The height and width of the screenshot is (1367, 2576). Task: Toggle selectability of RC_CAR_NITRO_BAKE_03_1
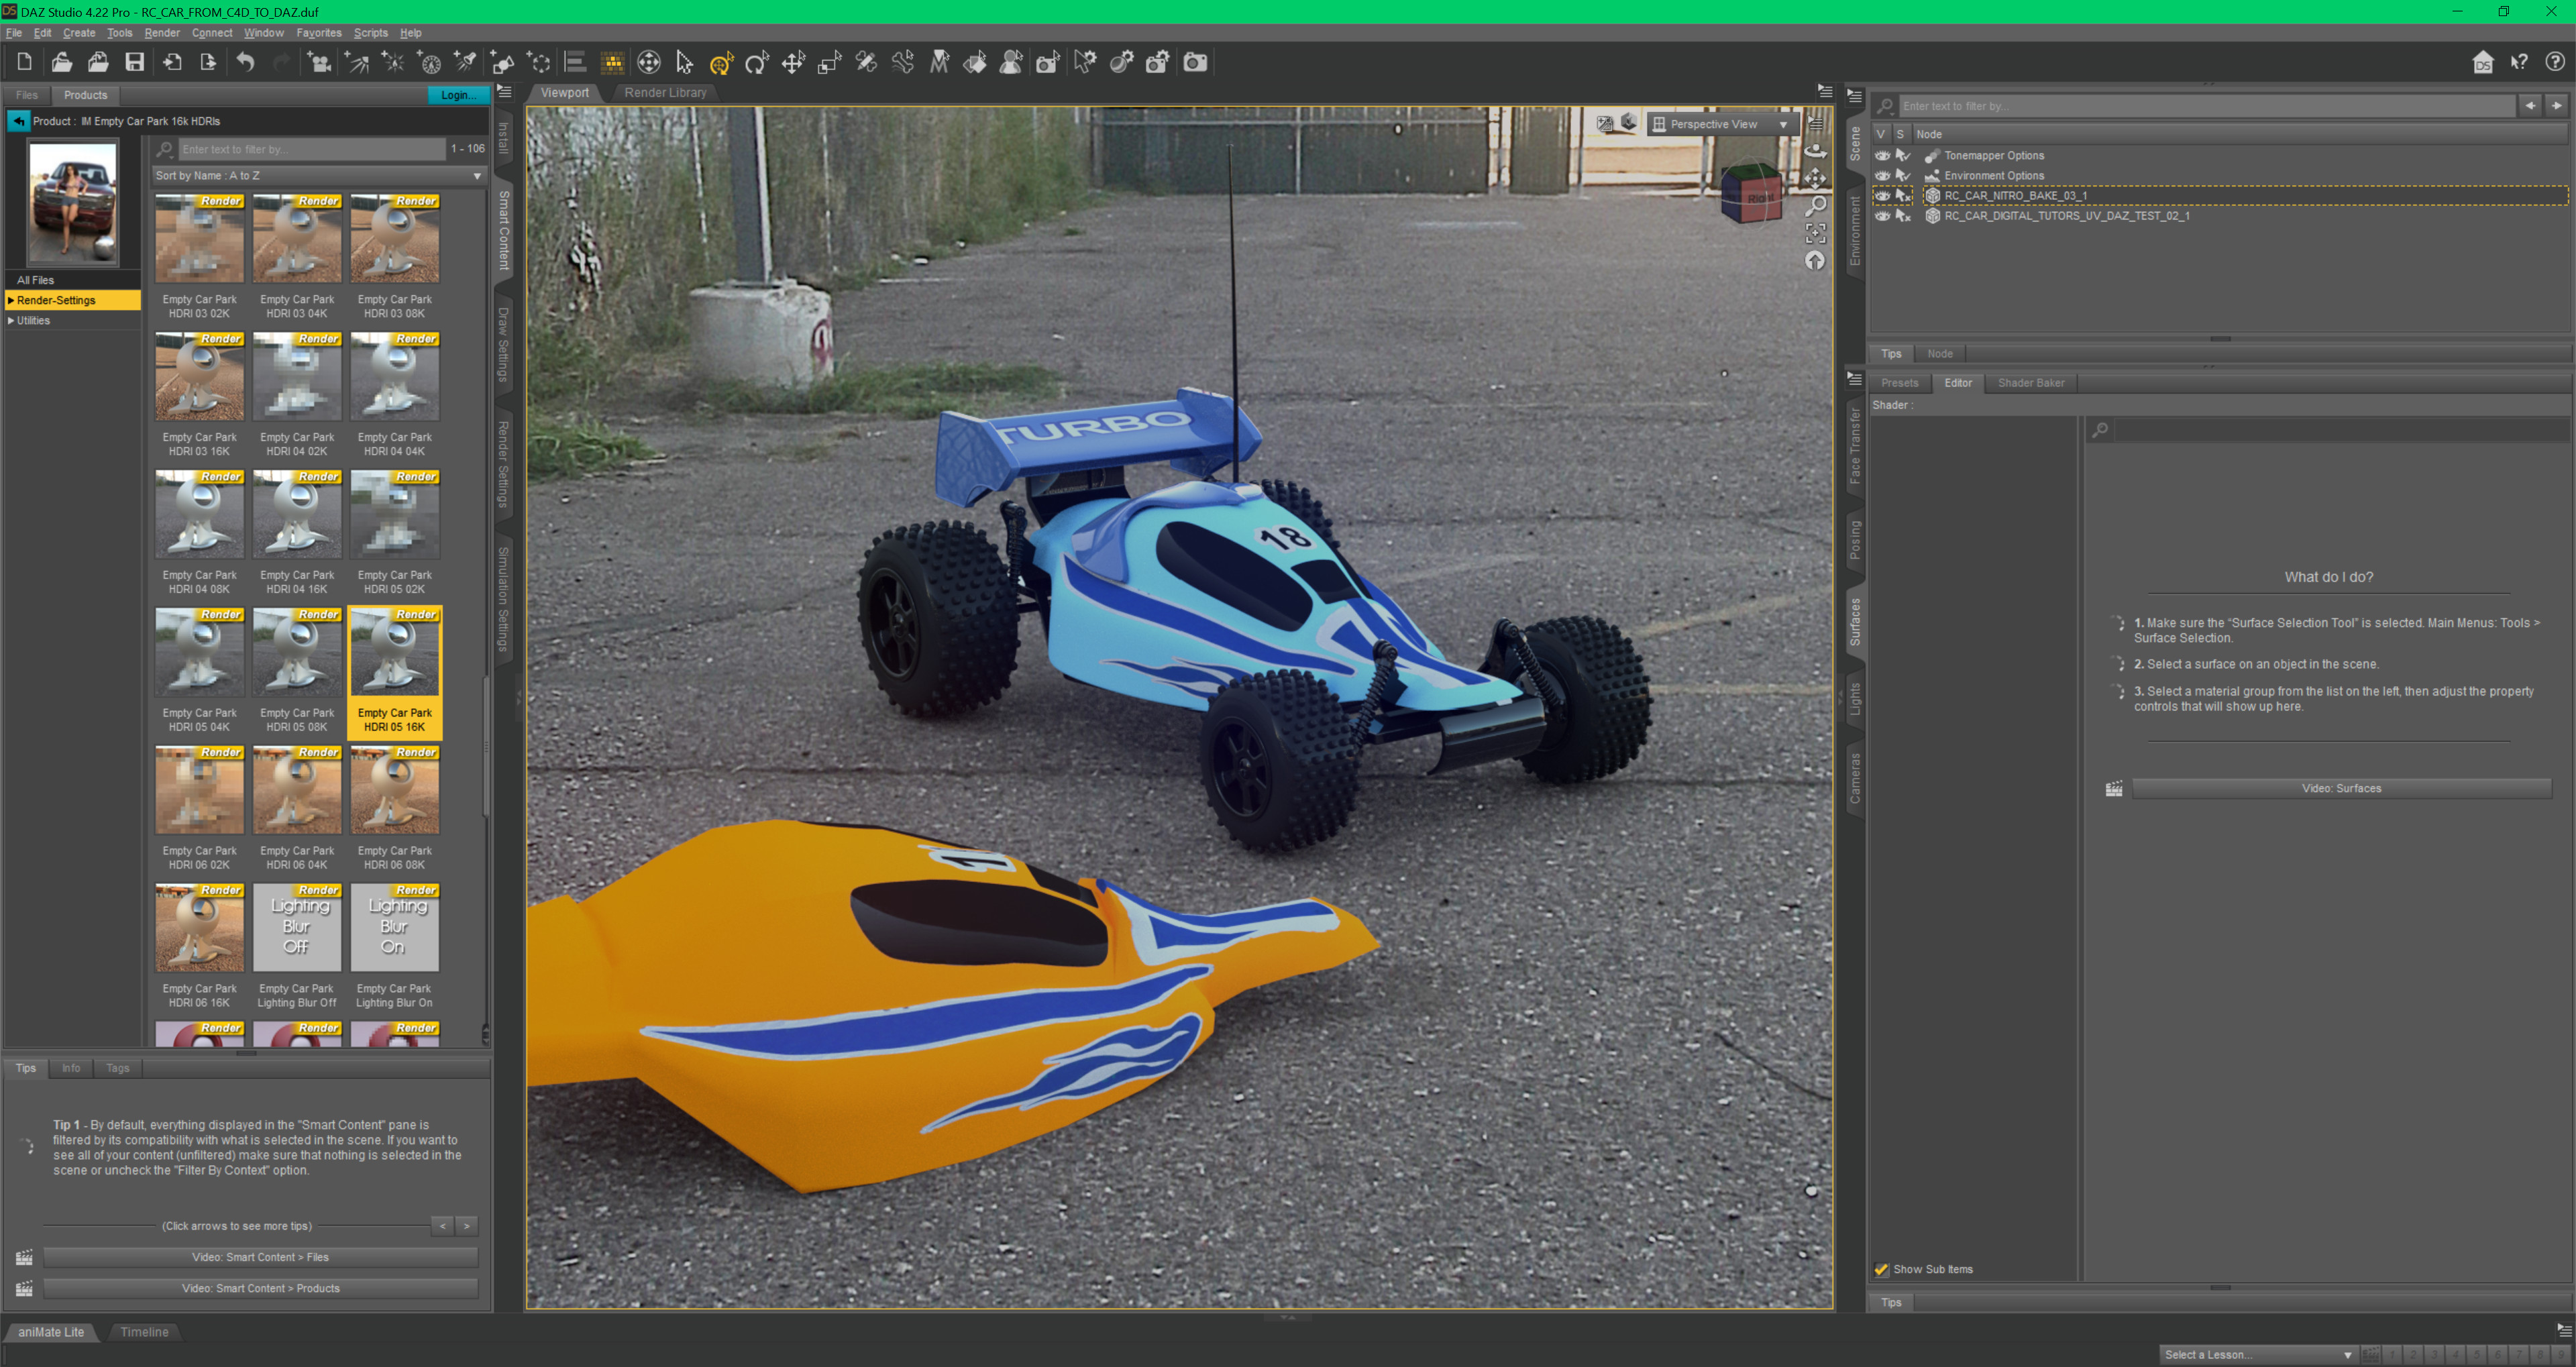point(1903,195)
